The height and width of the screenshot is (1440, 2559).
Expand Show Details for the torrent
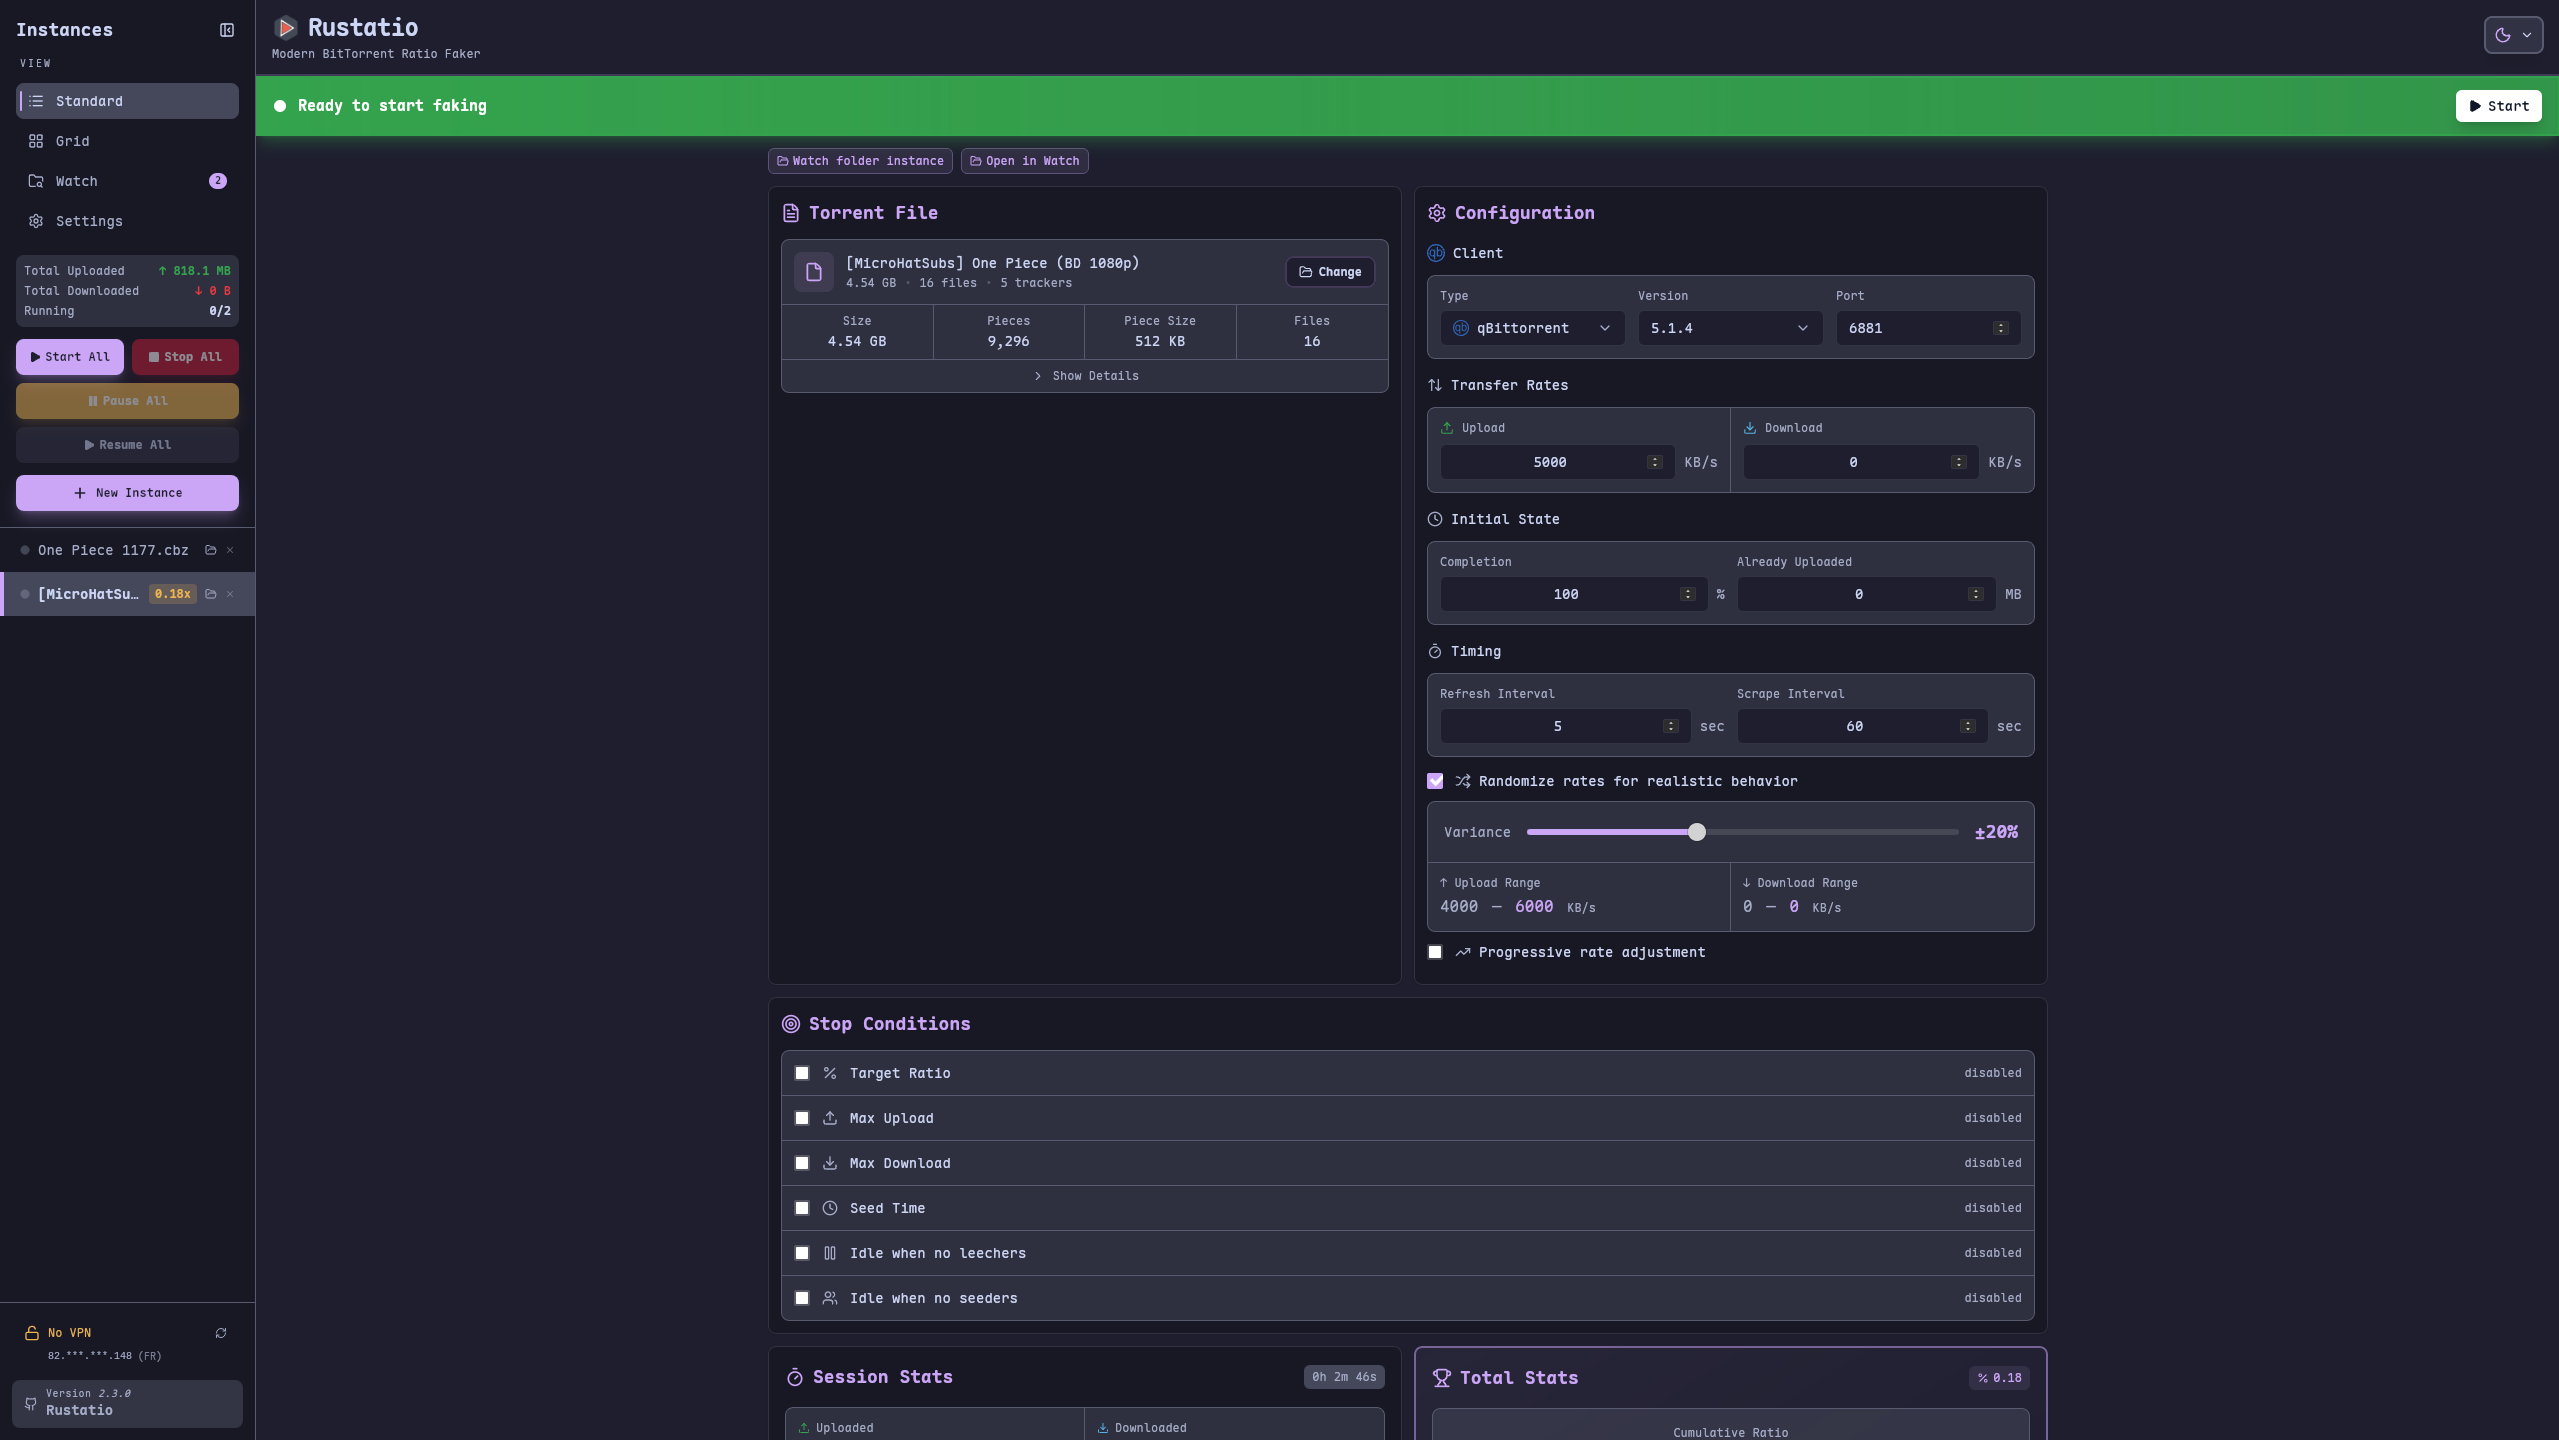1085,376
